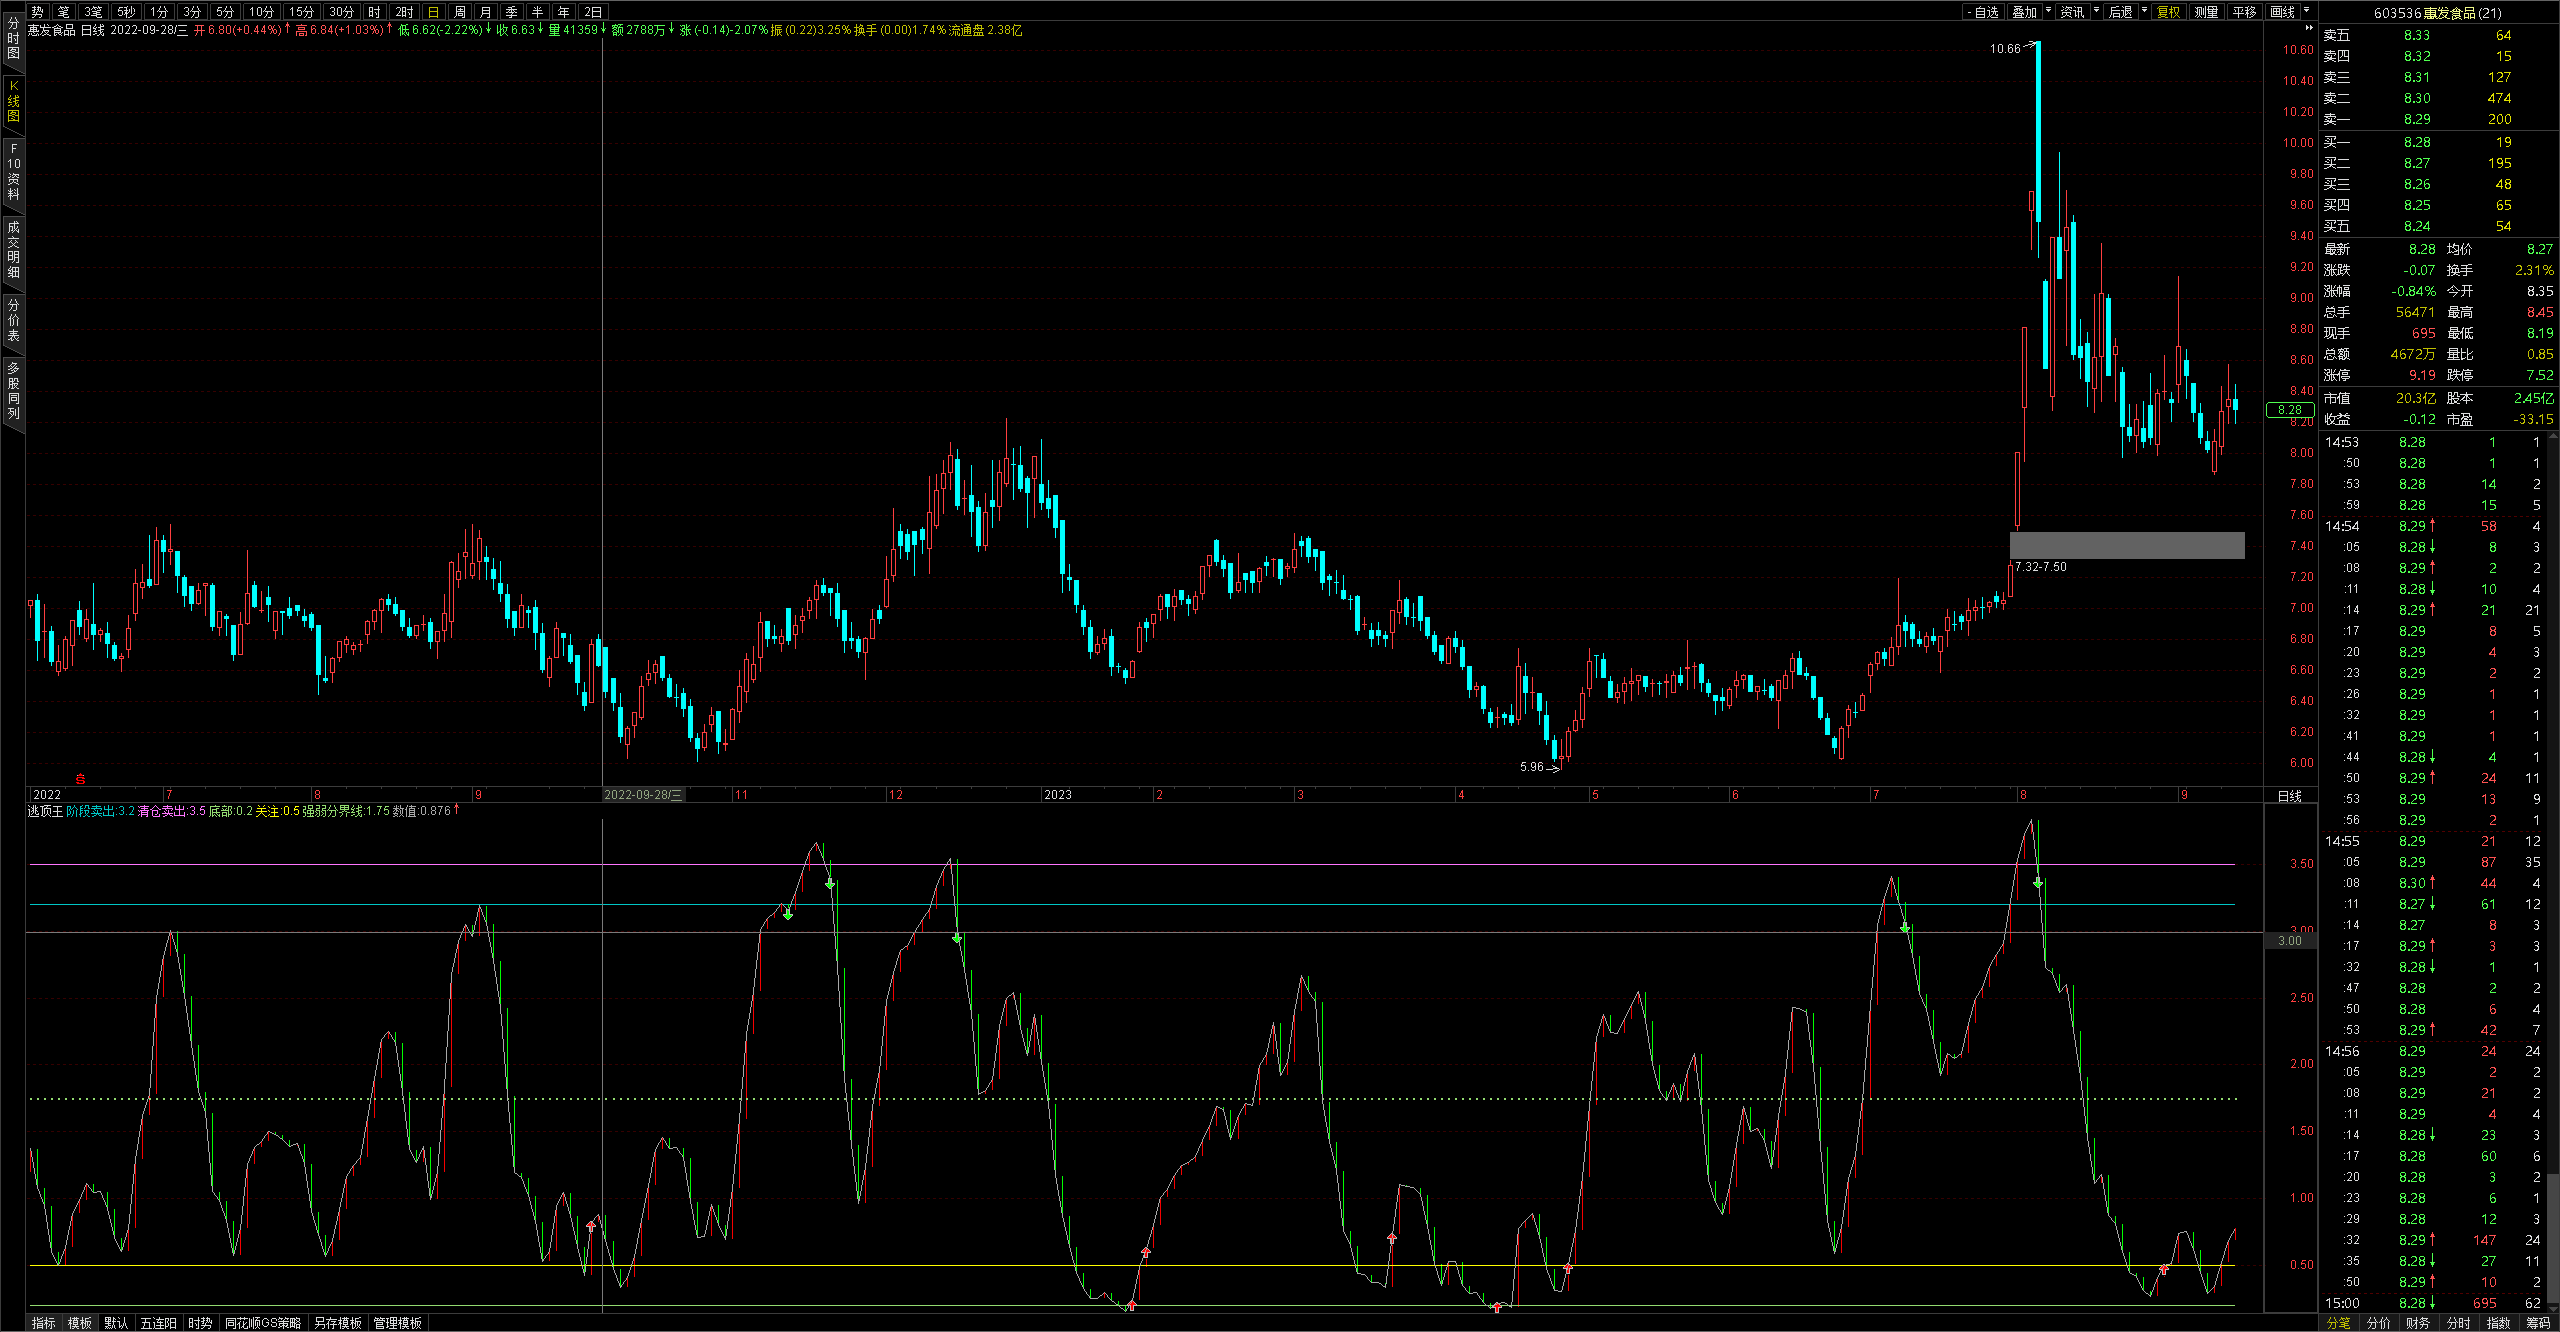
Task: Click the 叠加 overlay button
Action: (x=2024, y=12)
